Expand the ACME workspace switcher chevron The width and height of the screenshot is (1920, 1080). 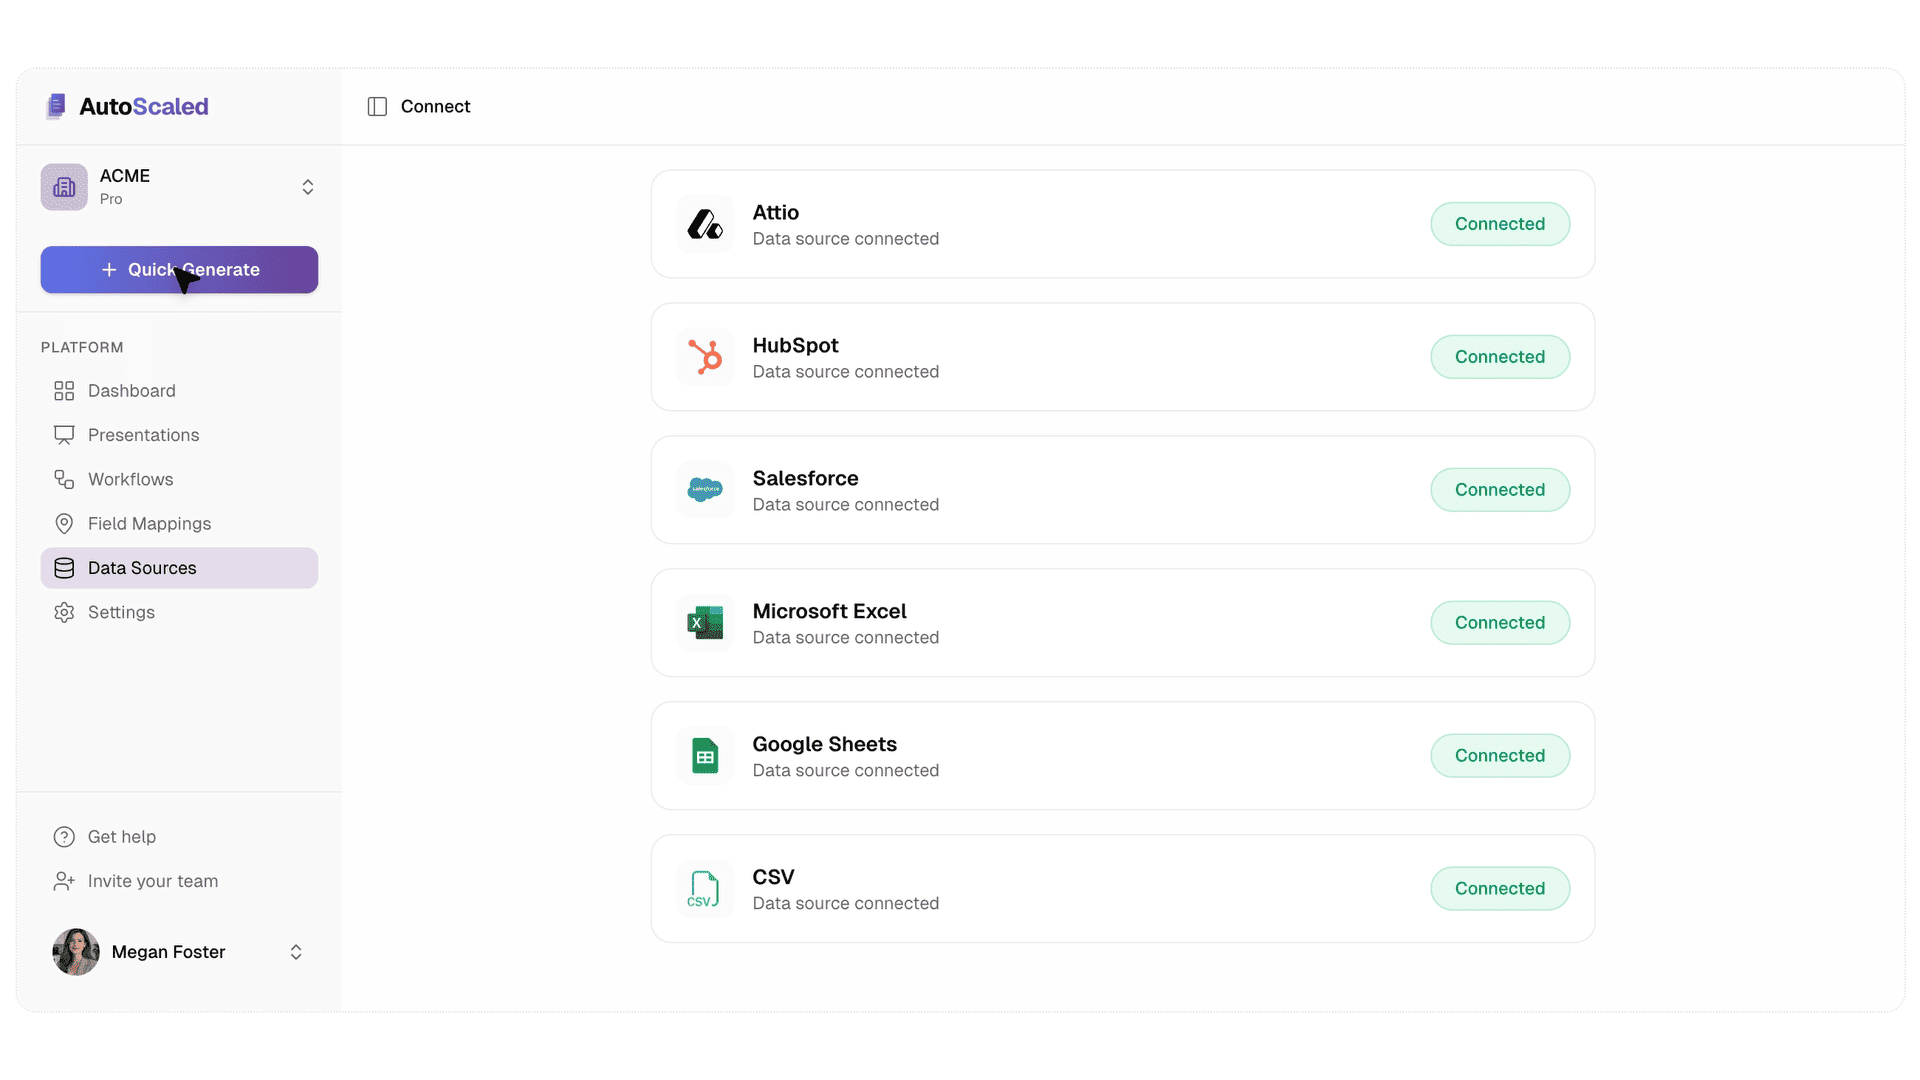coord(308,187)
